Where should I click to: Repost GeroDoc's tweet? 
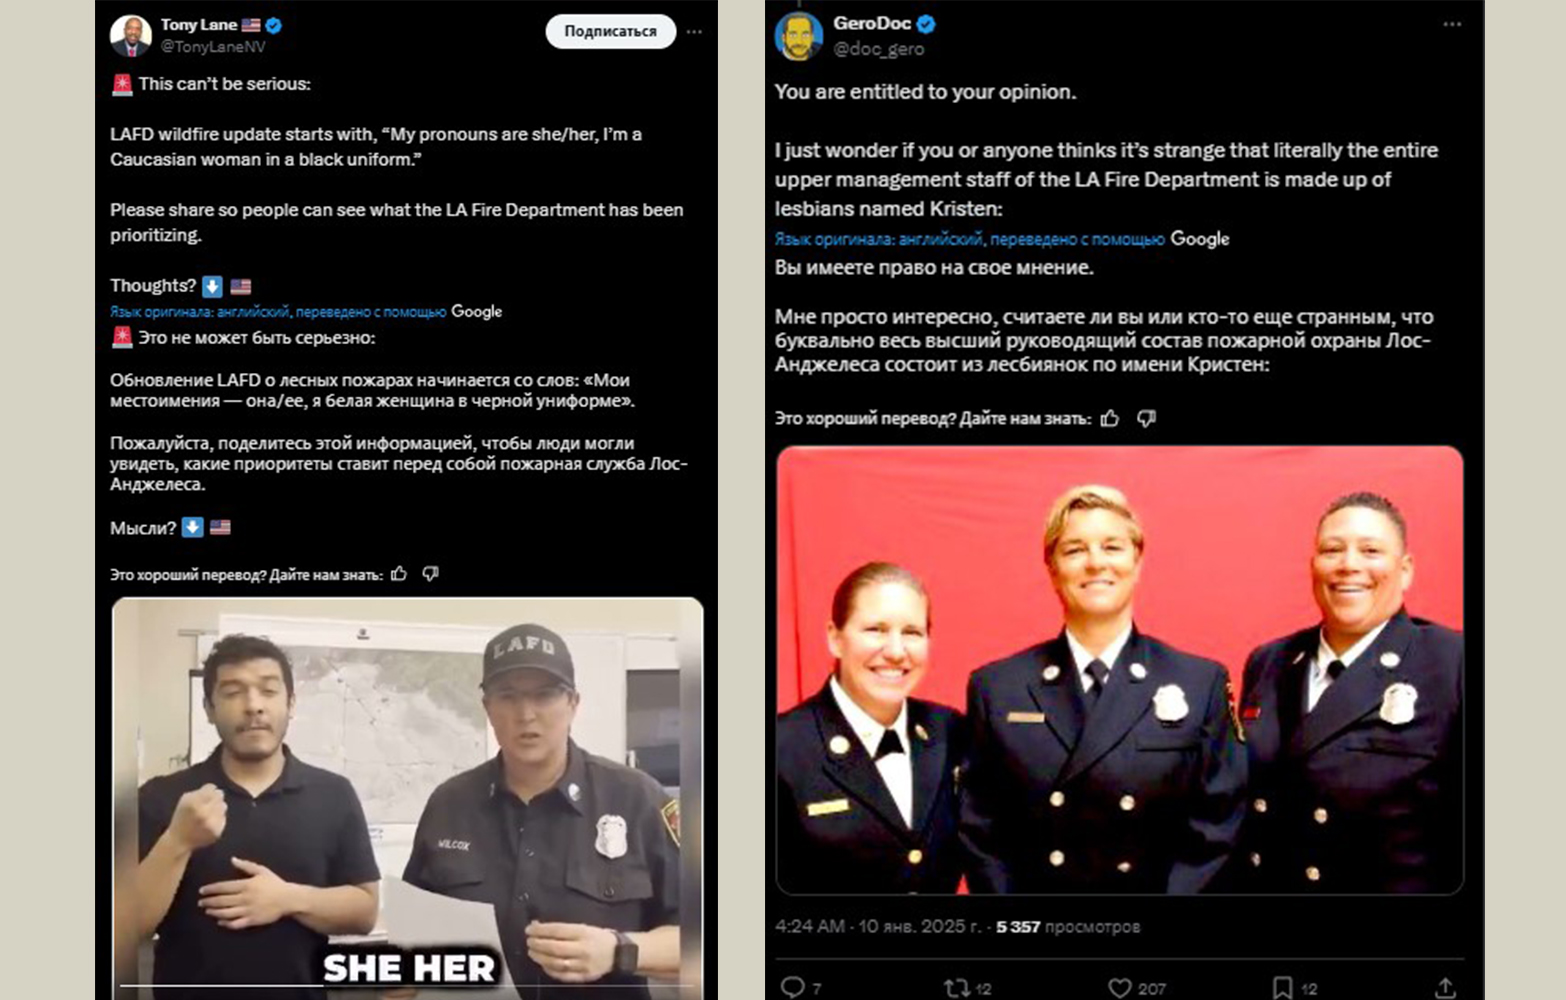click(x=956, y=987)
